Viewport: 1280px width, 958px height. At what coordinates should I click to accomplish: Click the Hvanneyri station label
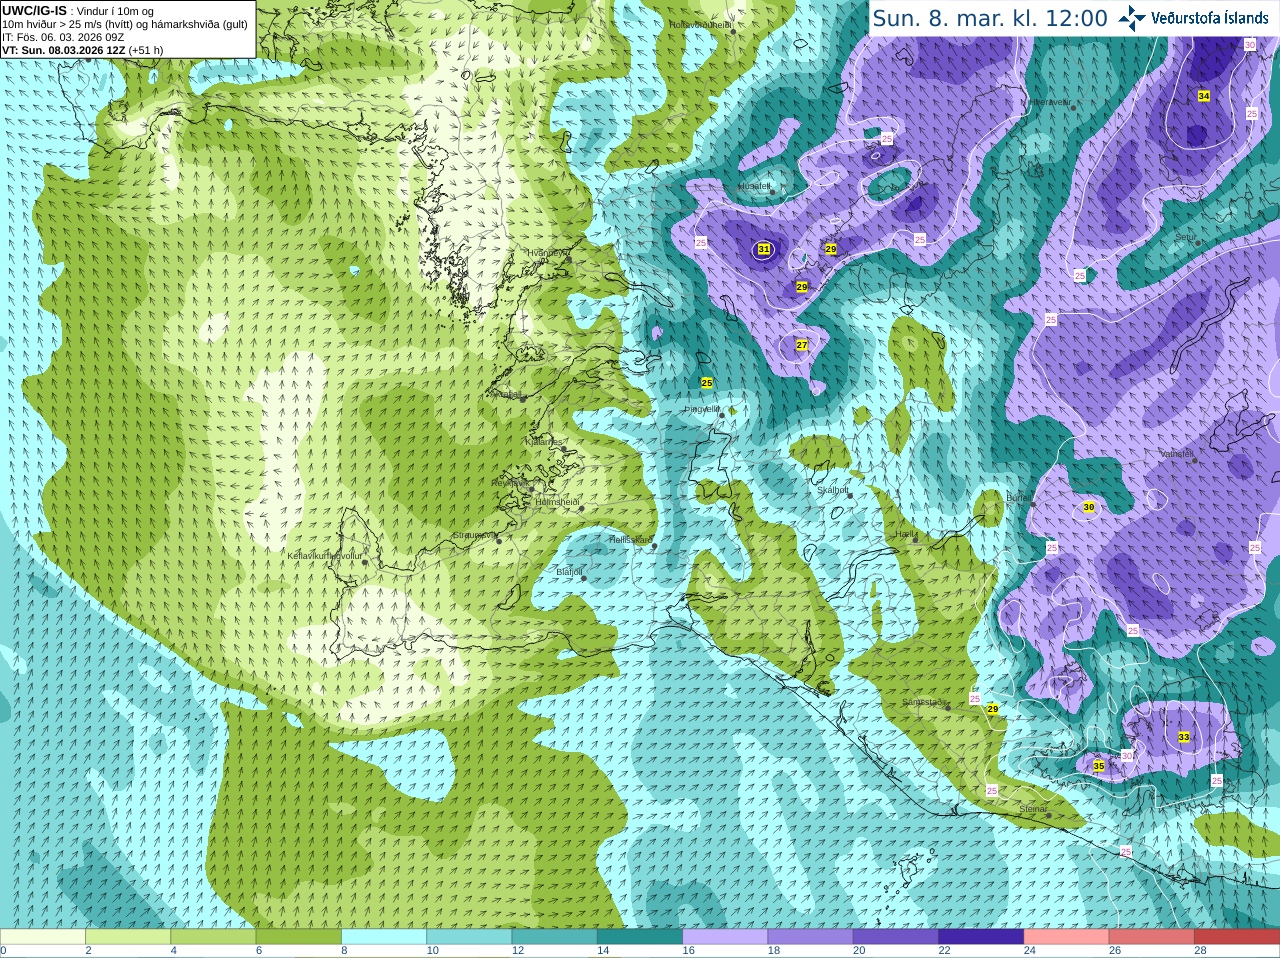(x=547, y=253)
